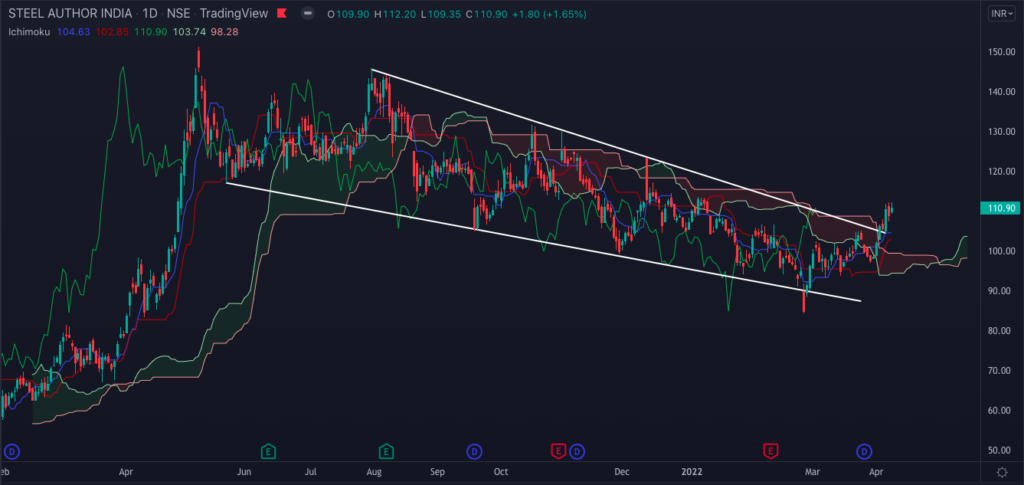The height and width of the screenshot is (485, 1024).
Task: Click the dividend D marker between Sep and Oct
Action: point(474,450)
